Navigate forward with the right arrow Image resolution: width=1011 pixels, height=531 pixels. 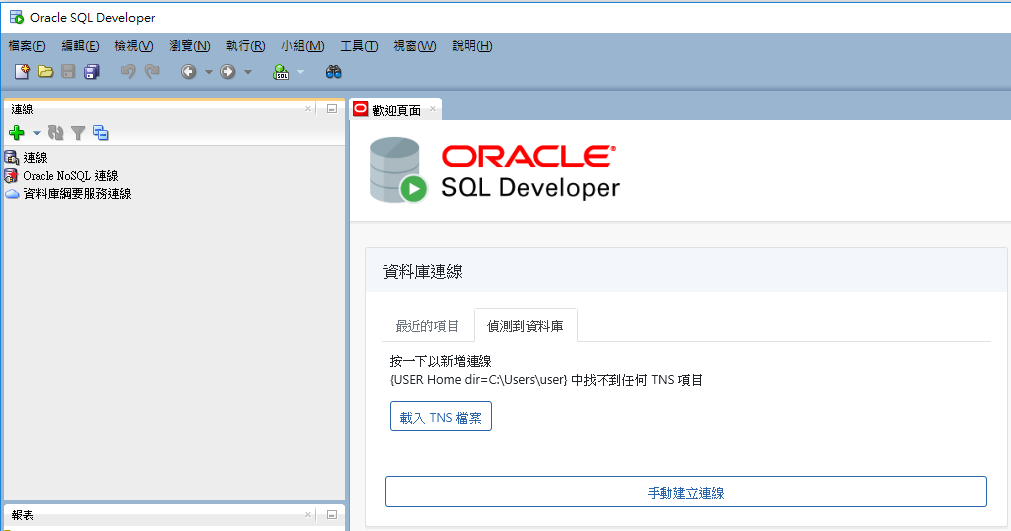(228, 72)
